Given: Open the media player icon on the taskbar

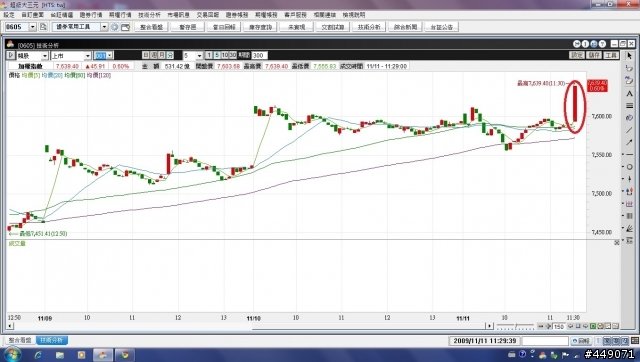Looking at the screenshot, I should (81, 355).
